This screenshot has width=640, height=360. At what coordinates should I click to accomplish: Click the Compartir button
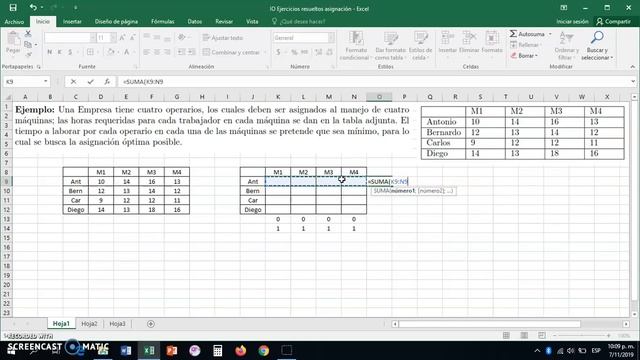pyautogui.click(x=613, y=22)
